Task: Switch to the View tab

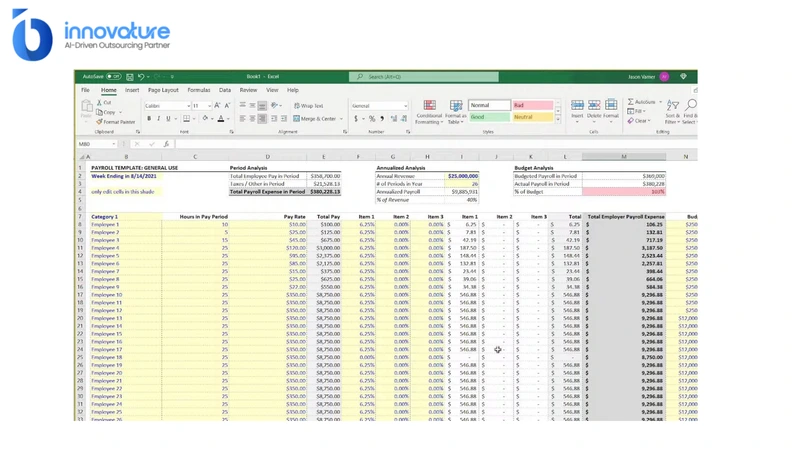Action: [x=272, y=90]
